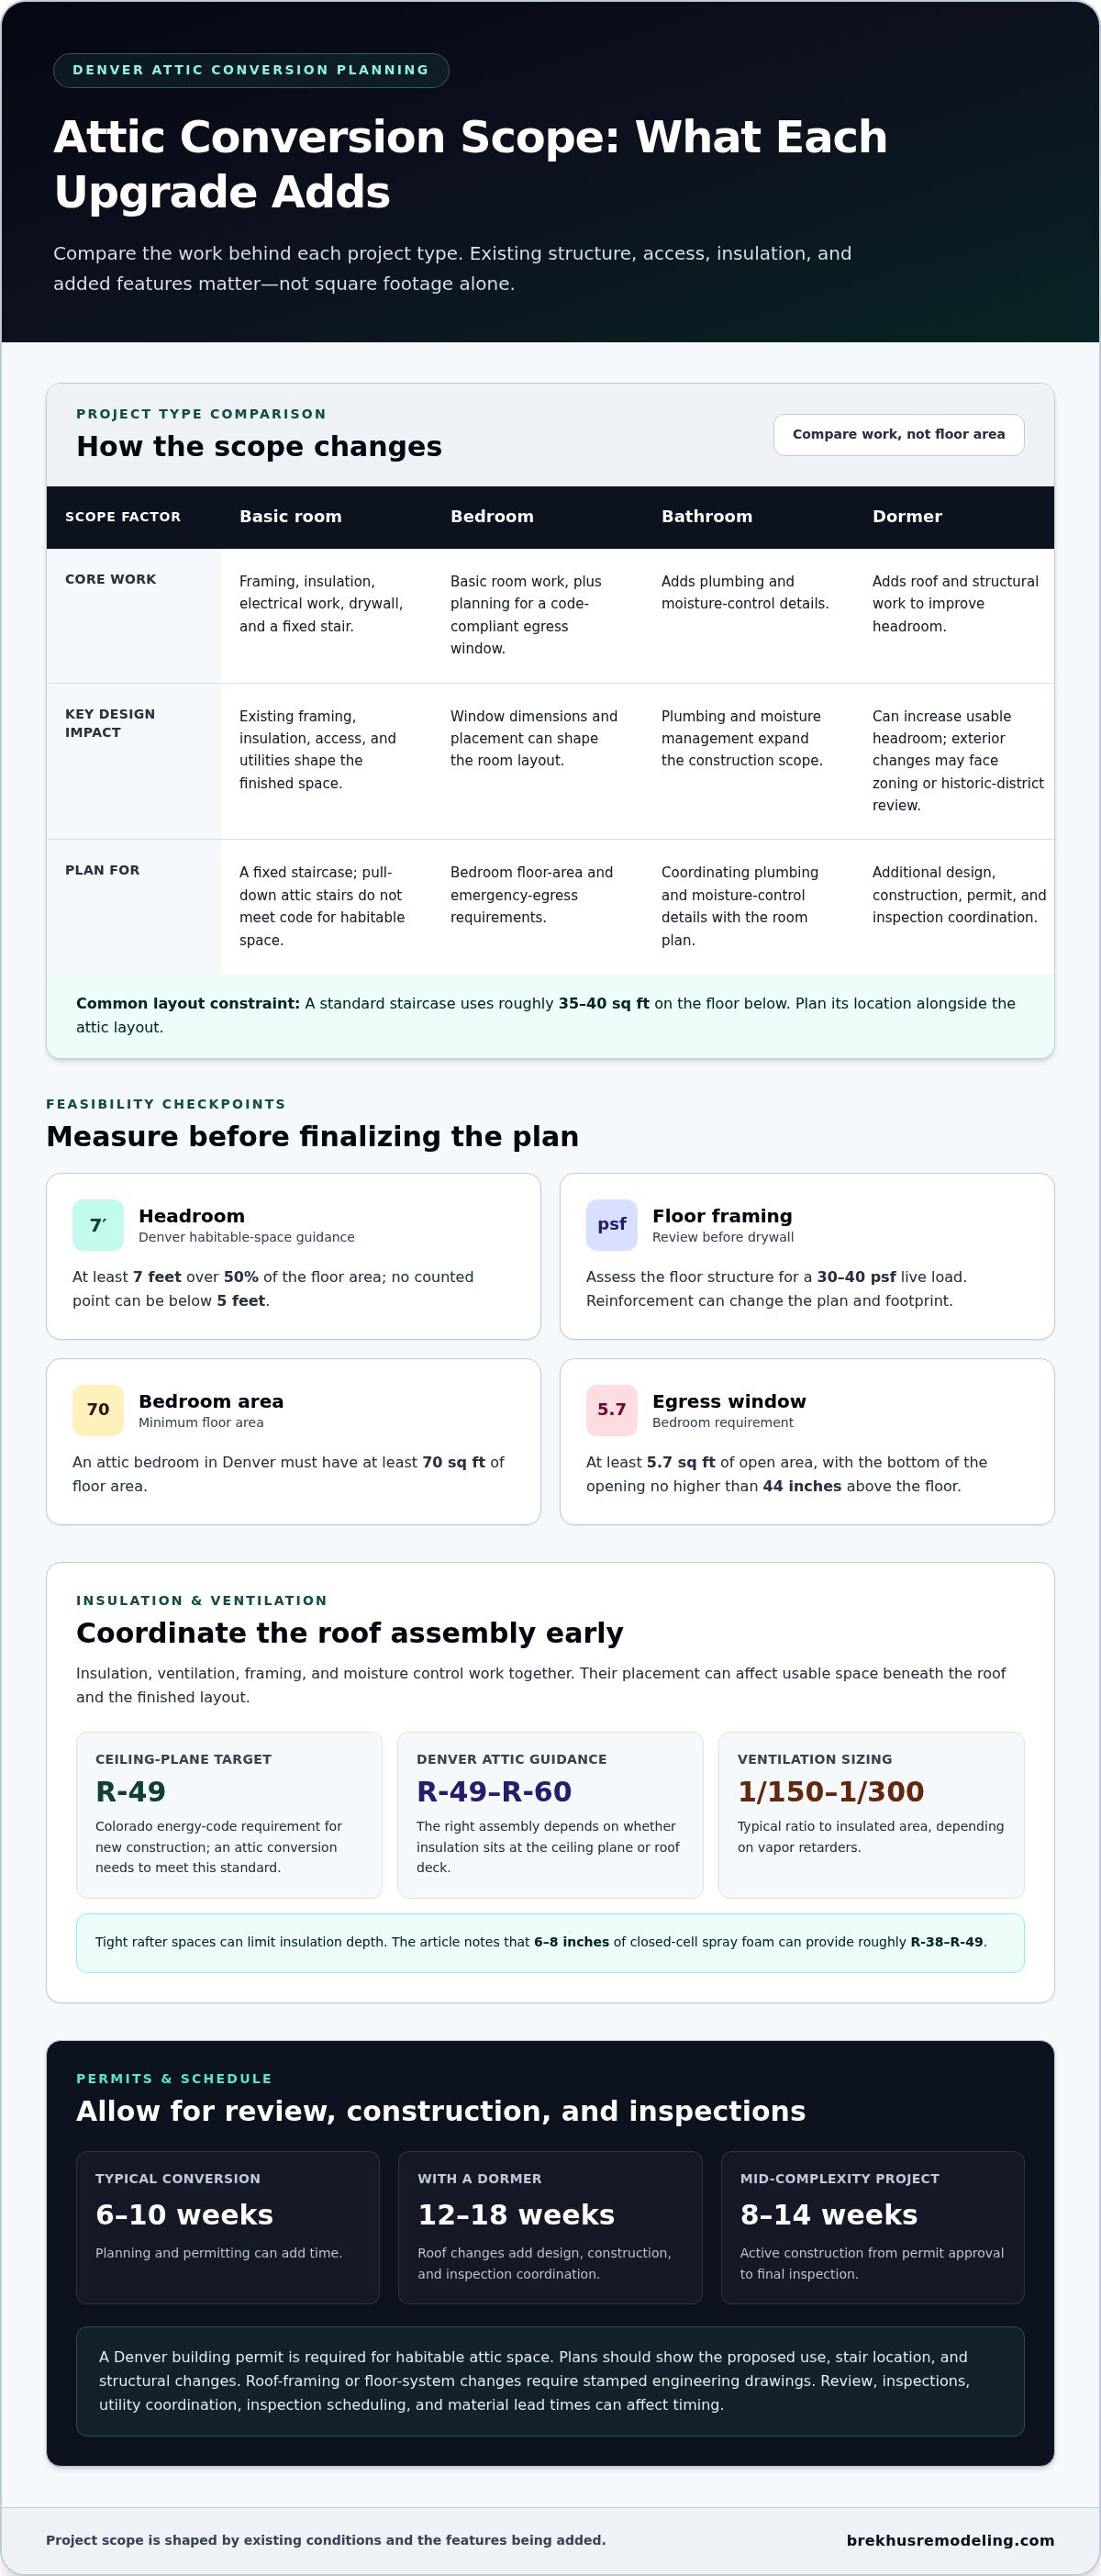Click the Denver Attic Conversion Planning badge

251,70
